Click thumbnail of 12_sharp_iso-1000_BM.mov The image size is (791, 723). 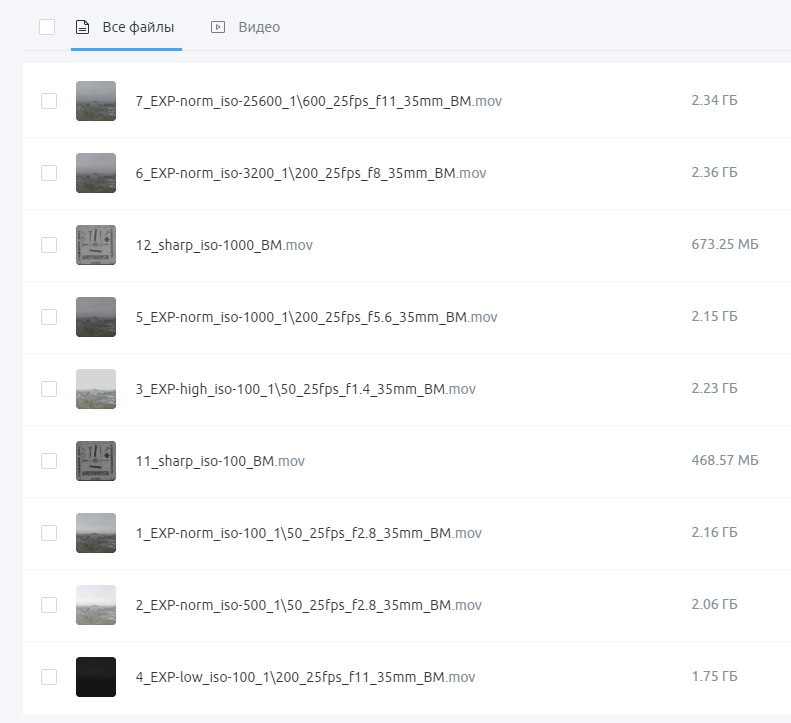pyautogui.click(x=96, y=245)
